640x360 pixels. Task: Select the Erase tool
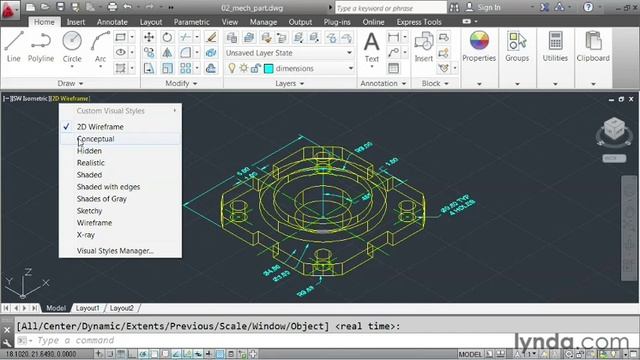pyautogui.click(x=211, y=37)
